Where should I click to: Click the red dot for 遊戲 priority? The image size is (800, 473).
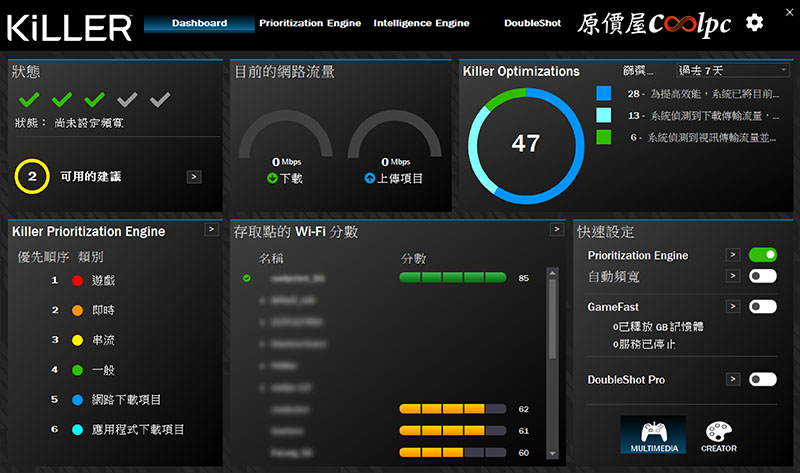pos(78,280)
